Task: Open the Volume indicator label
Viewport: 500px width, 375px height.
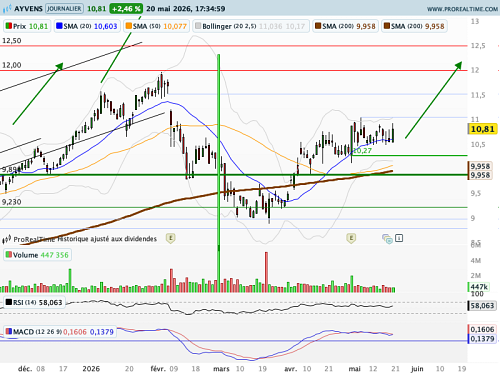Action: (x=26, y=255)
